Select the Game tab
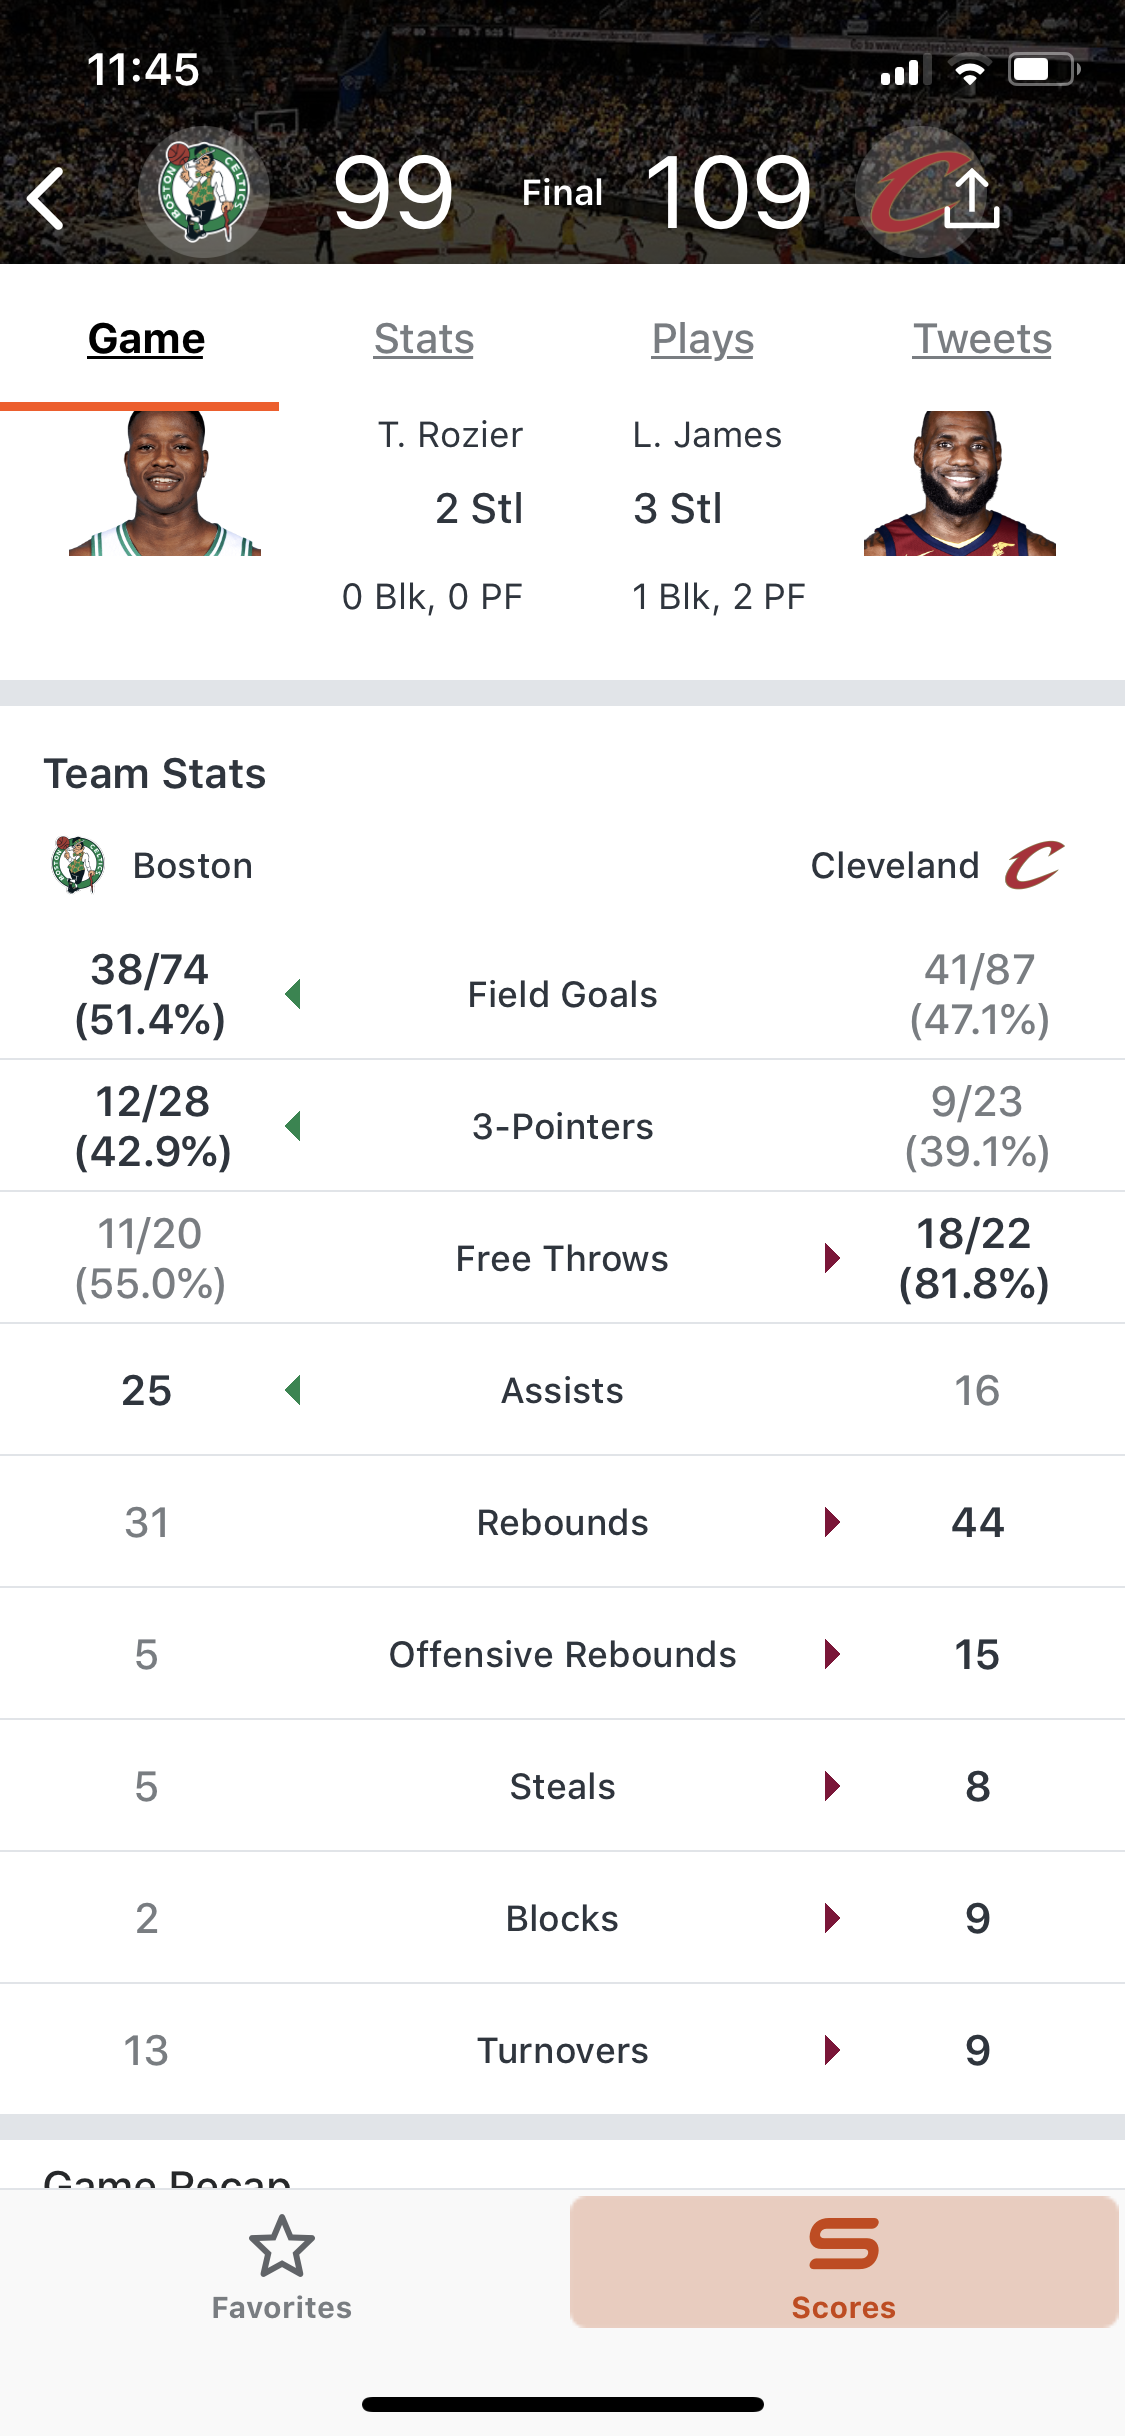The width and height of the screenshot is (1125, 2436). pyautogui.click(x=146, y=339)
